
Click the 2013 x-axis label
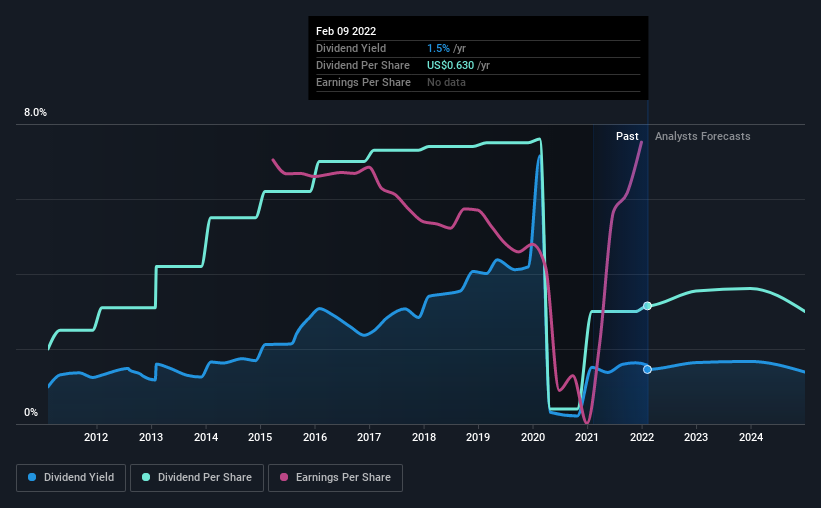pyautogui.click(x=151, y=437)
